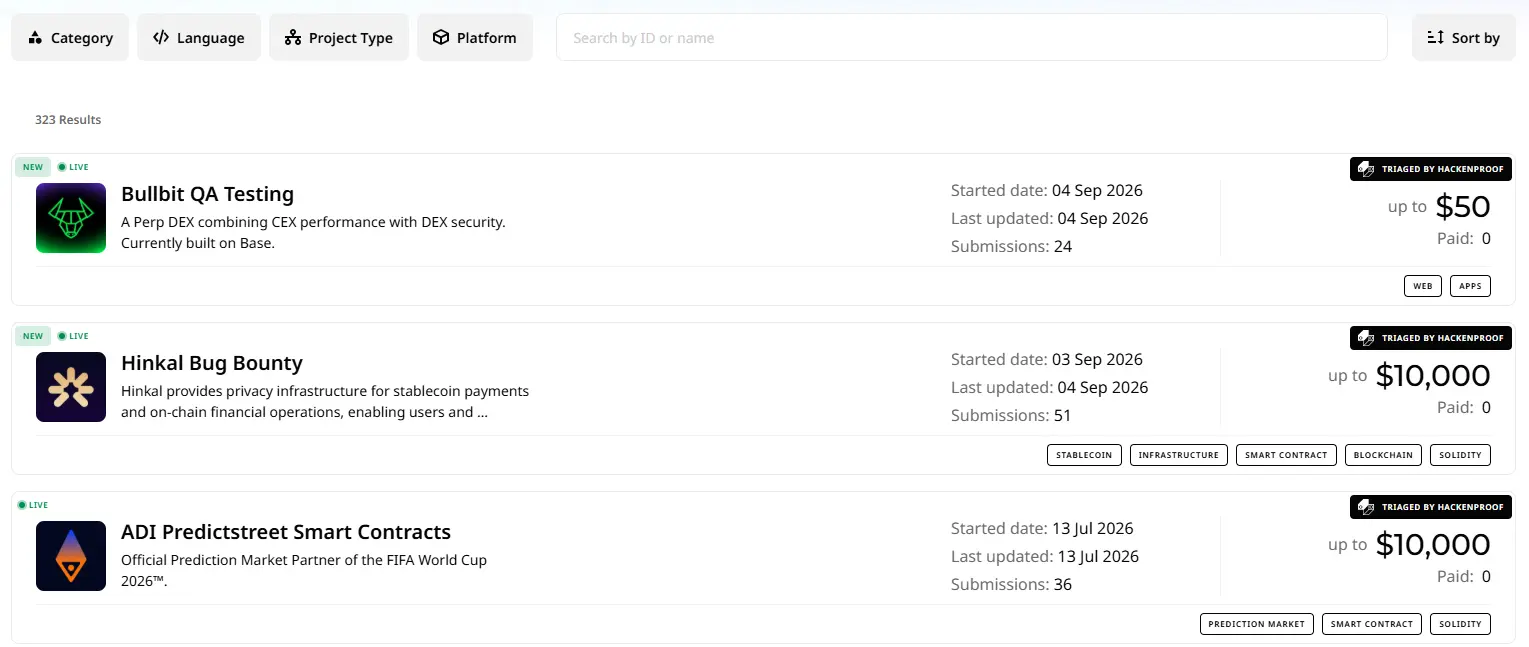Click Started date 13 Jul 2026

[1042, 528]
